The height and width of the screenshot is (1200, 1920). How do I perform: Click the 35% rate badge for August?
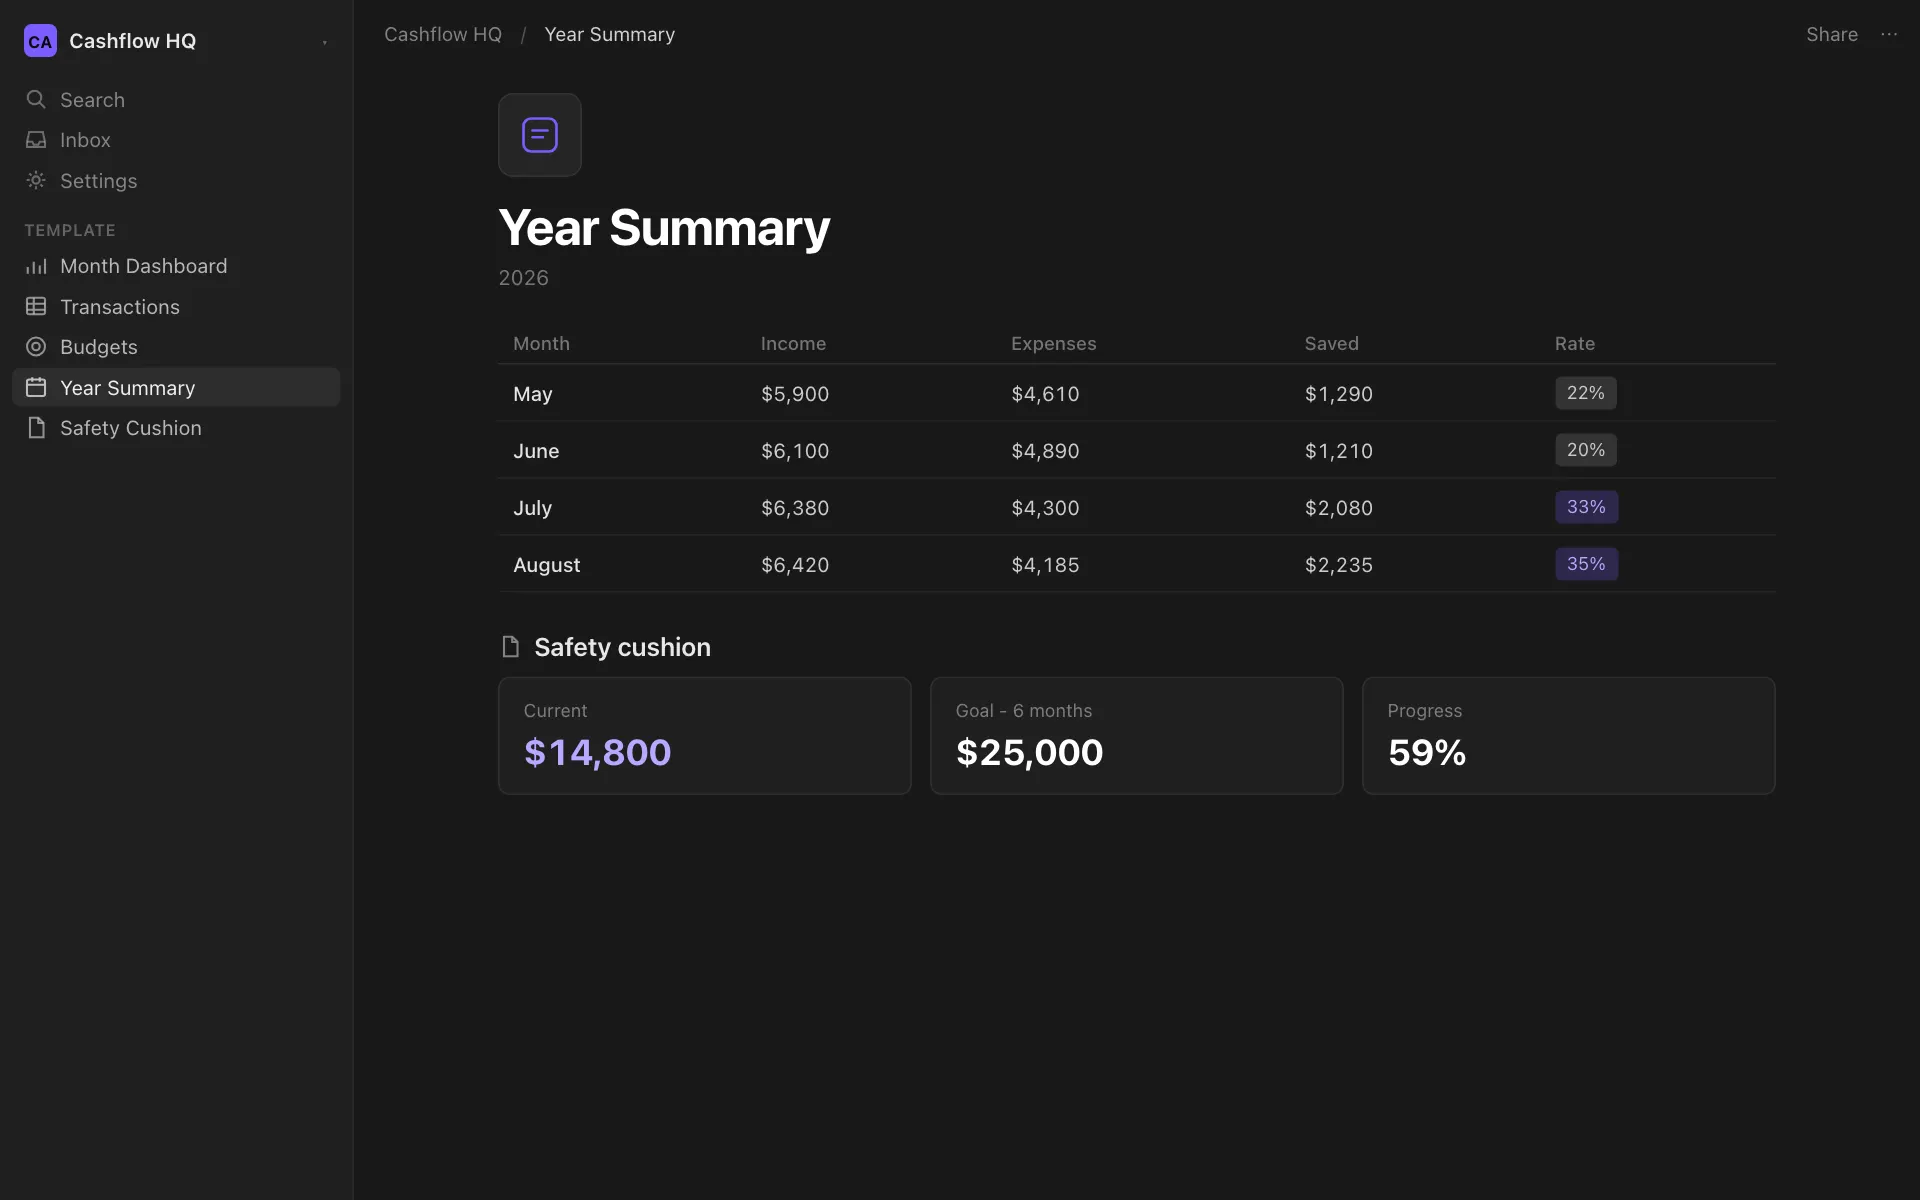click(x=1586, y=564)
